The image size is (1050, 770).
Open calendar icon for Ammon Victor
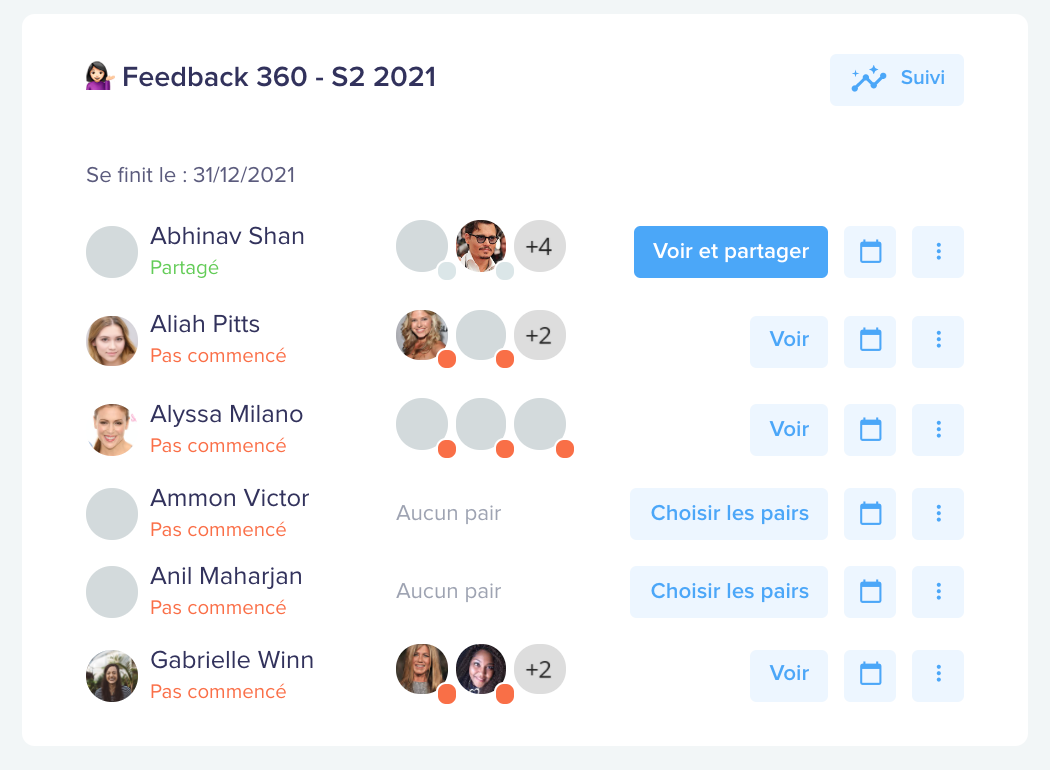pos(871,514)
